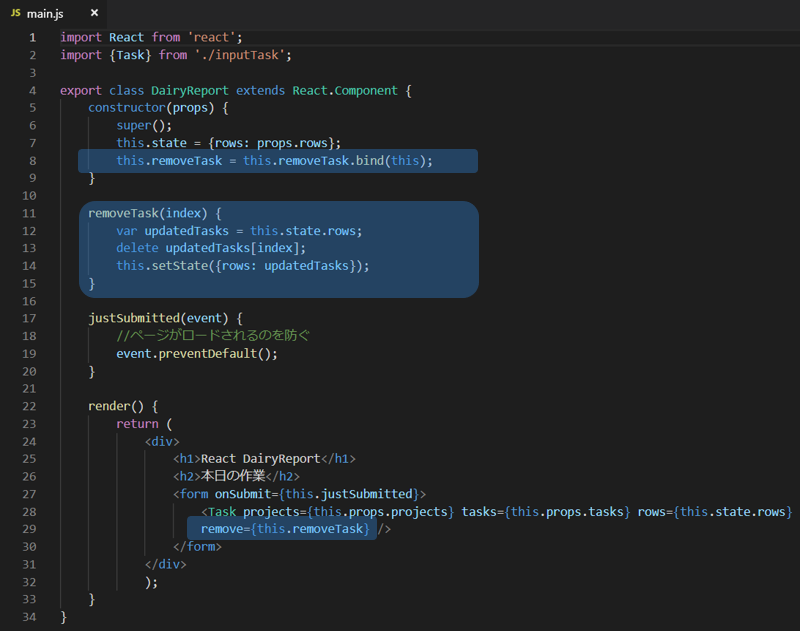800x631 pixels.
Task: Click var updatedTasks declaration line
Action: (239, 231)
